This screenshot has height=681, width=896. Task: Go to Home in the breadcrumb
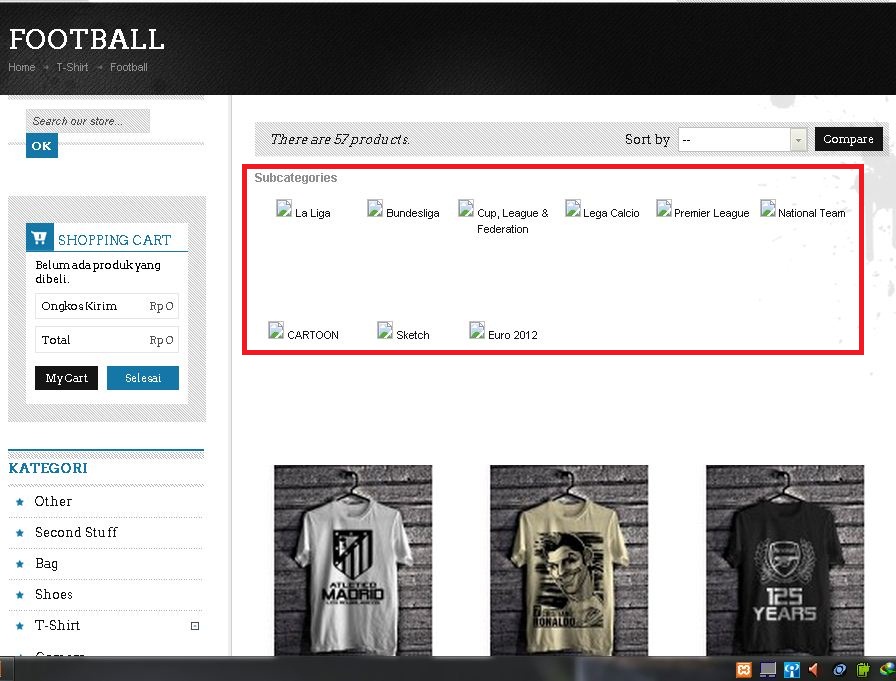pos(22,67)
